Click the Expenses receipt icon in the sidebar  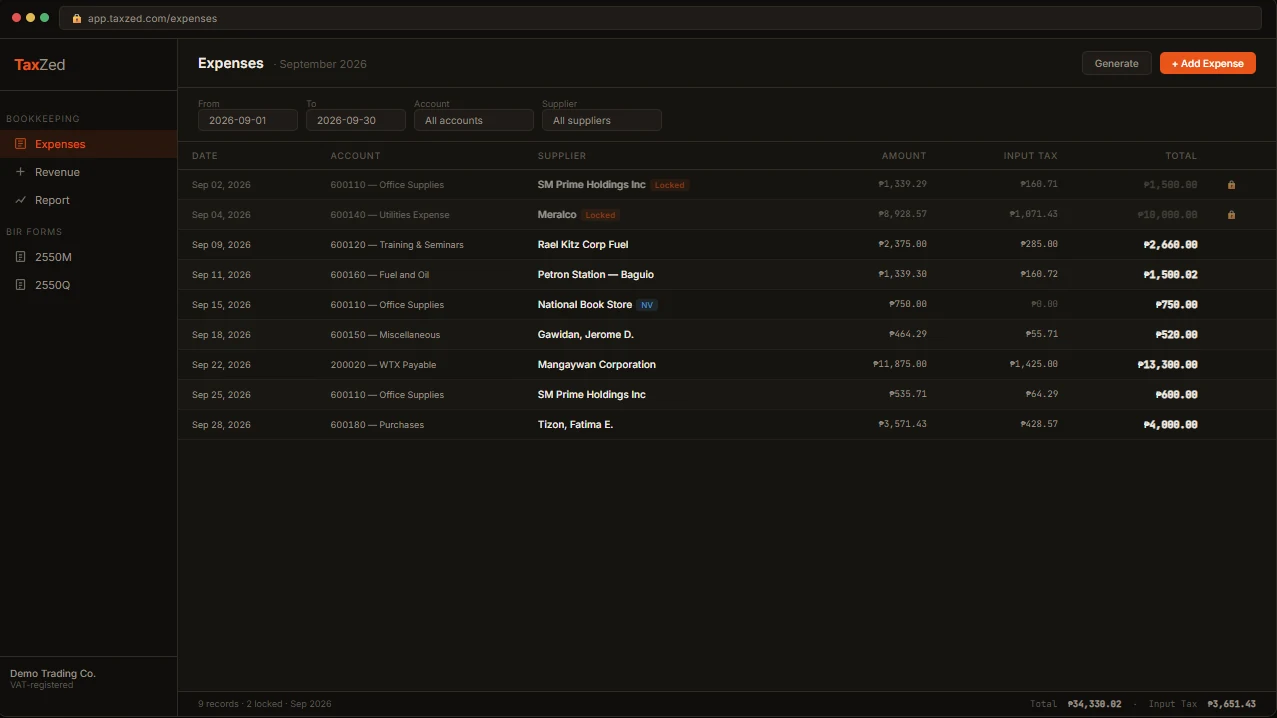(20, 144)
